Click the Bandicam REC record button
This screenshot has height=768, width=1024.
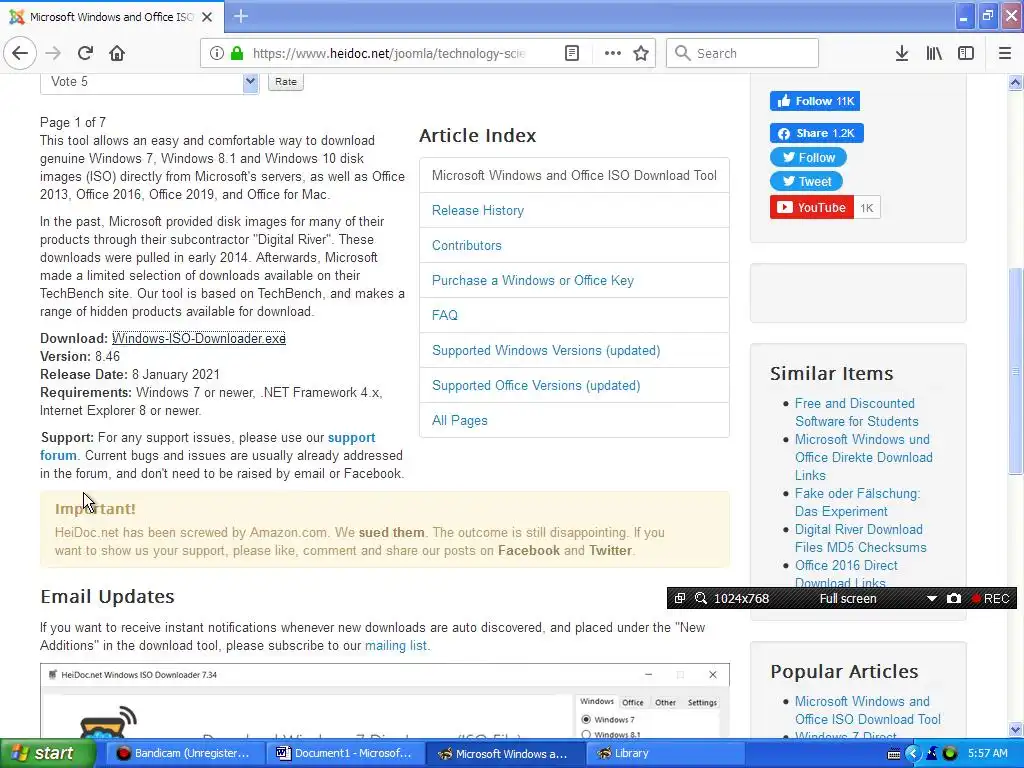pos(991,598)
